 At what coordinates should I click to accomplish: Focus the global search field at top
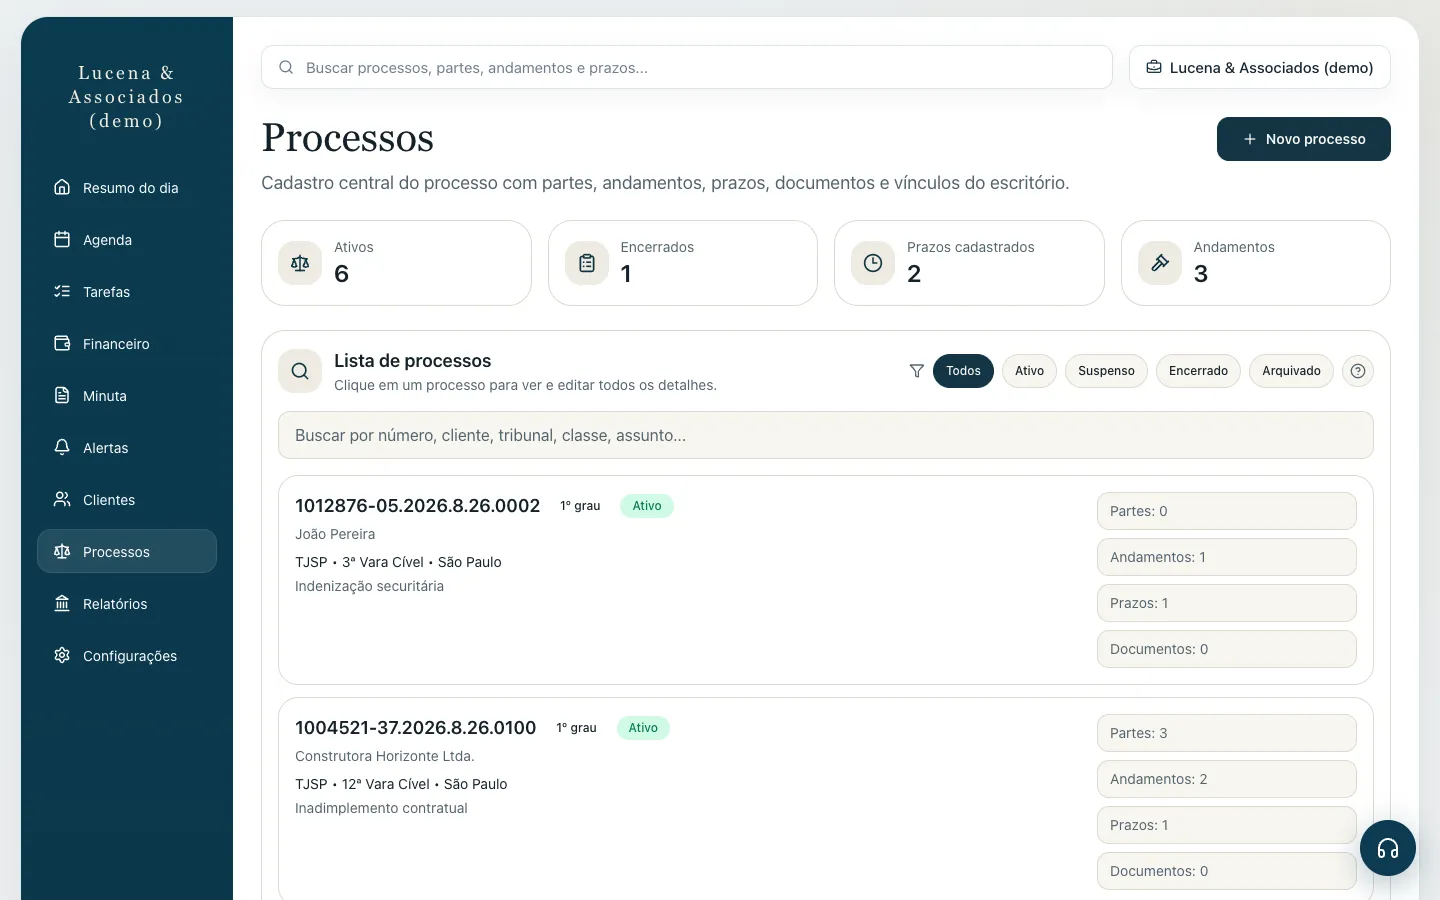pyautogui.click(x=687, y=67)
